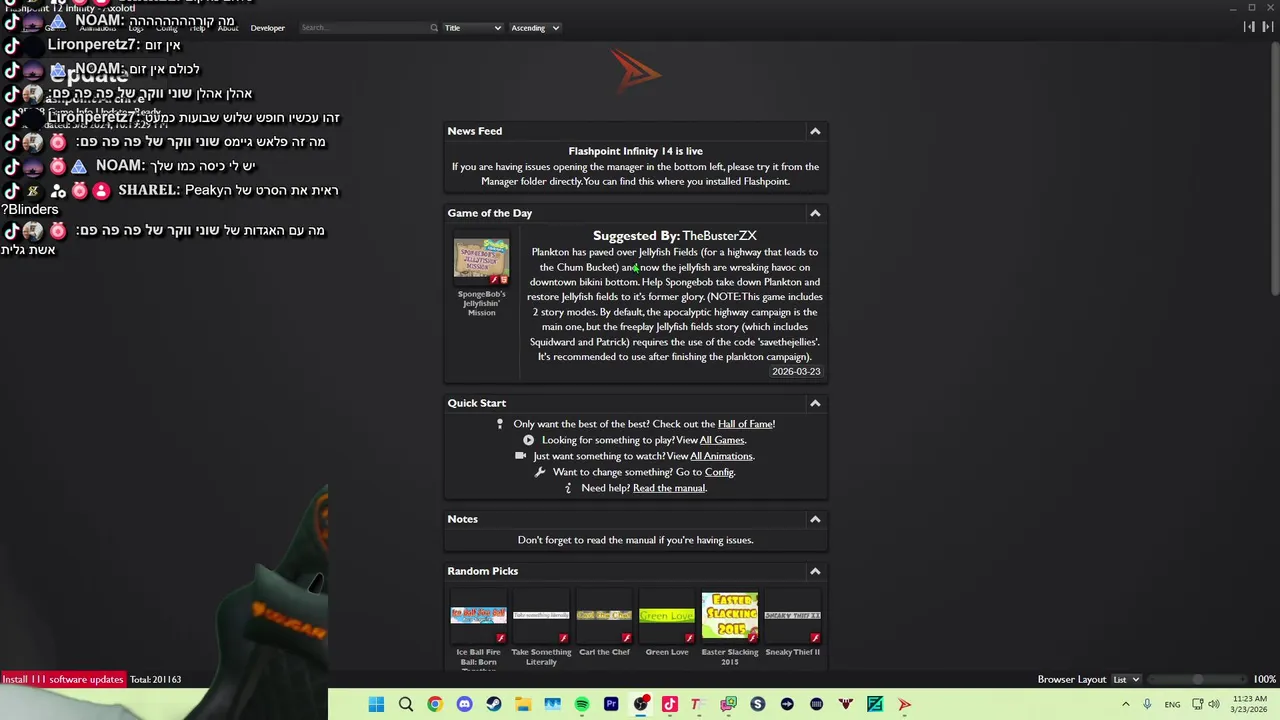Open the All Animations link
This screenshot has width=1280, height=720.
point(721,456)
